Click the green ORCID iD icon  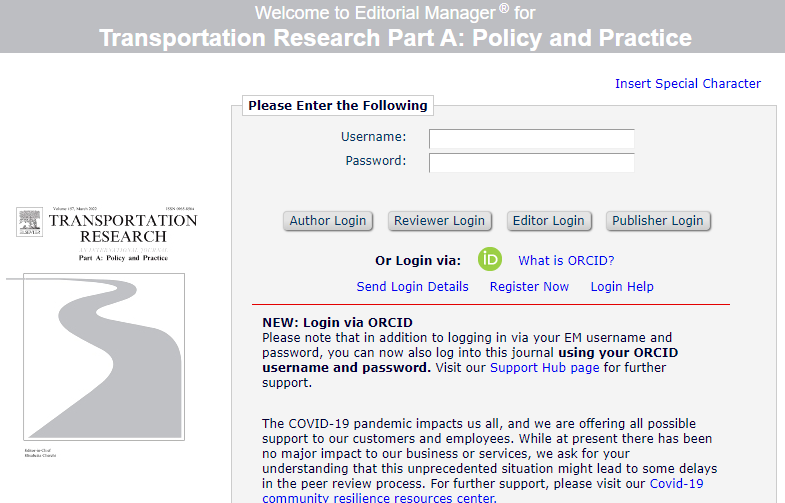489,260
